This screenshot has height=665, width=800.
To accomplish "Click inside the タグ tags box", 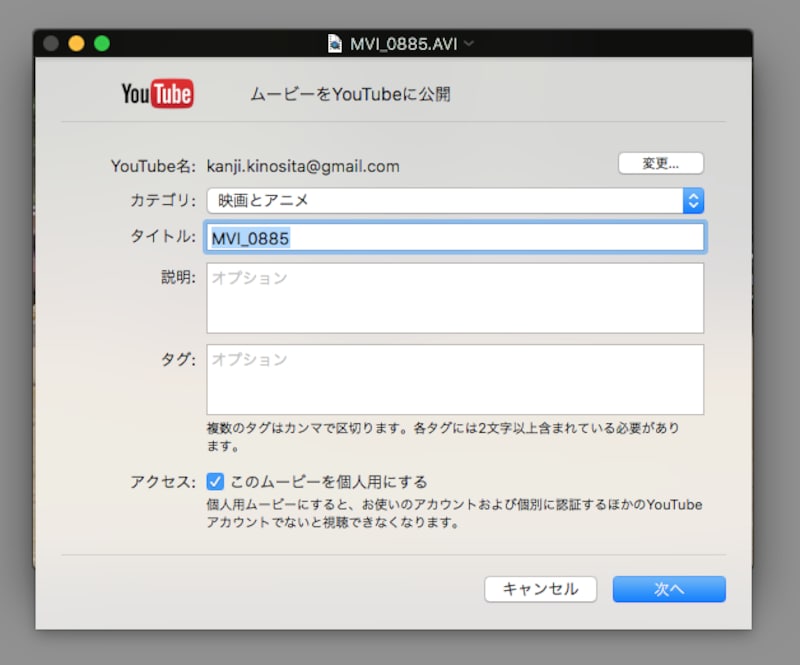I will click(x=455, y=378).
